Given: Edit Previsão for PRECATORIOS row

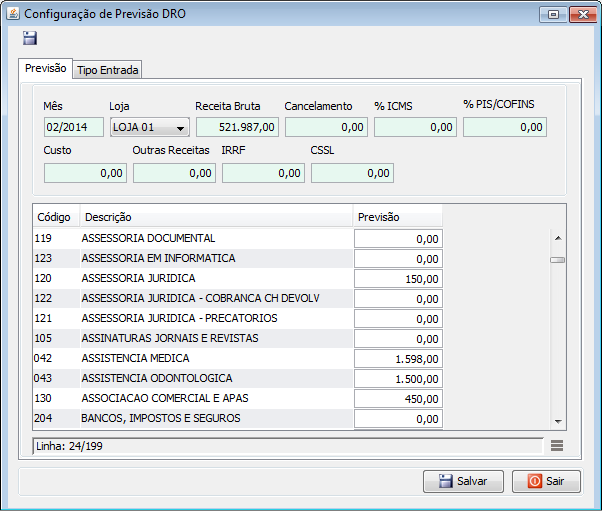Looking at the screenshot, I should click(x=399, y=319).
